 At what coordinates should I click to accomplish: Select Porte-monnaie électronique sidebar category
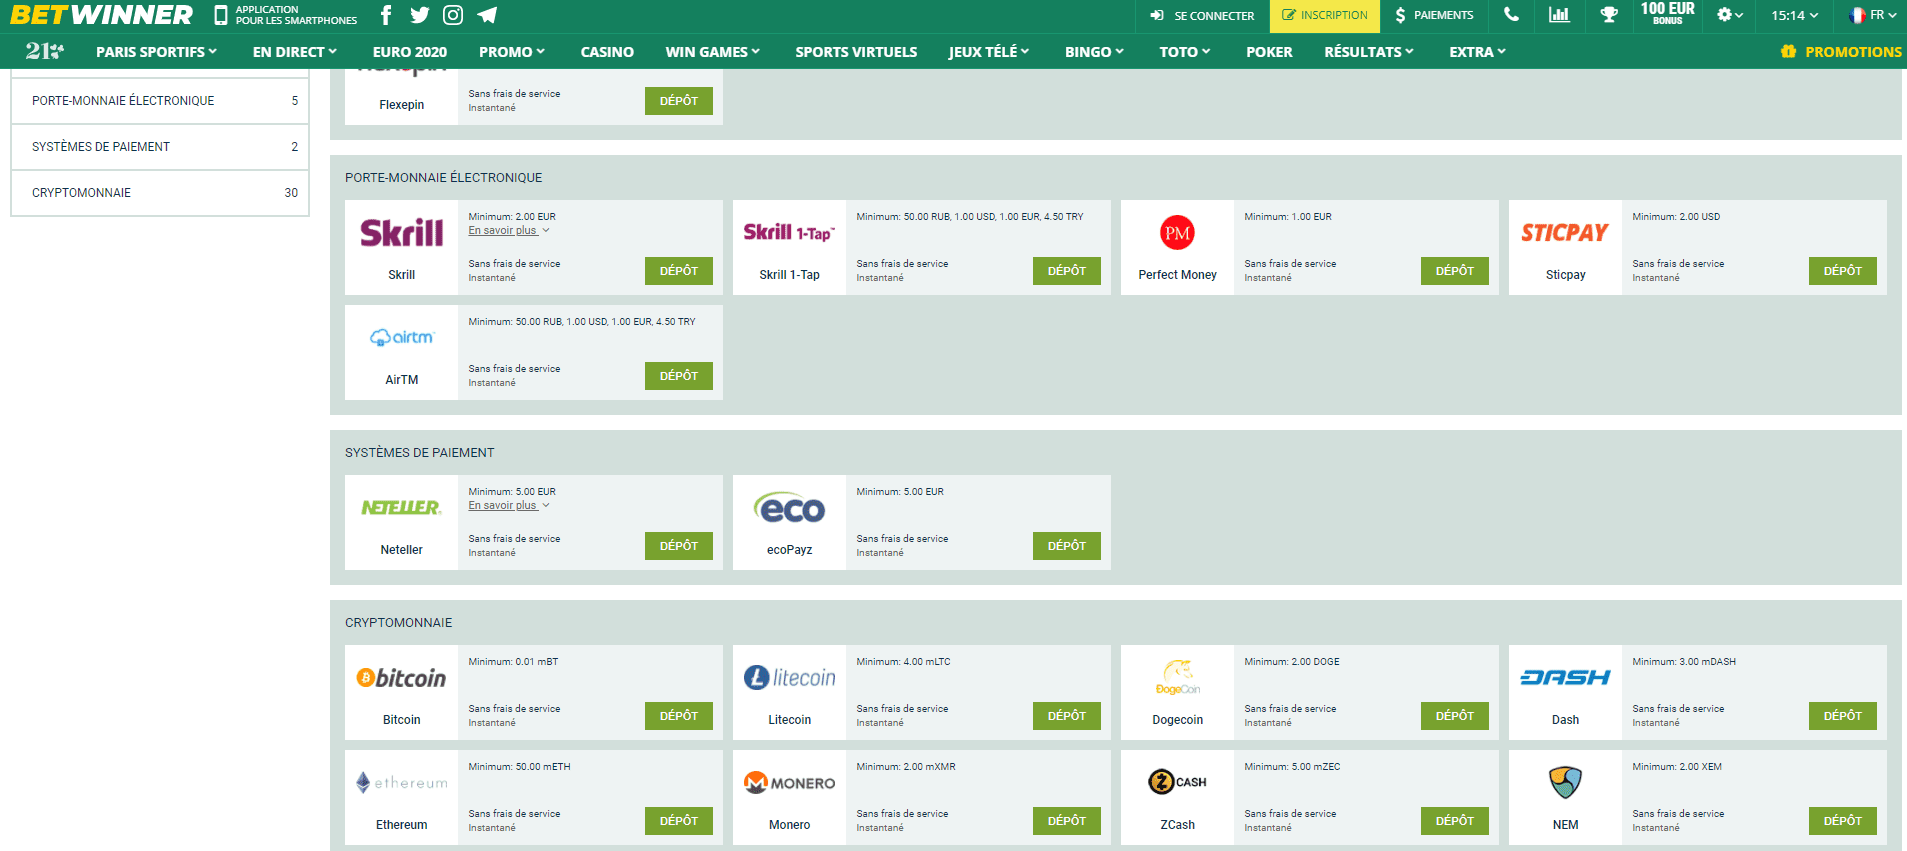pos(160,101)
